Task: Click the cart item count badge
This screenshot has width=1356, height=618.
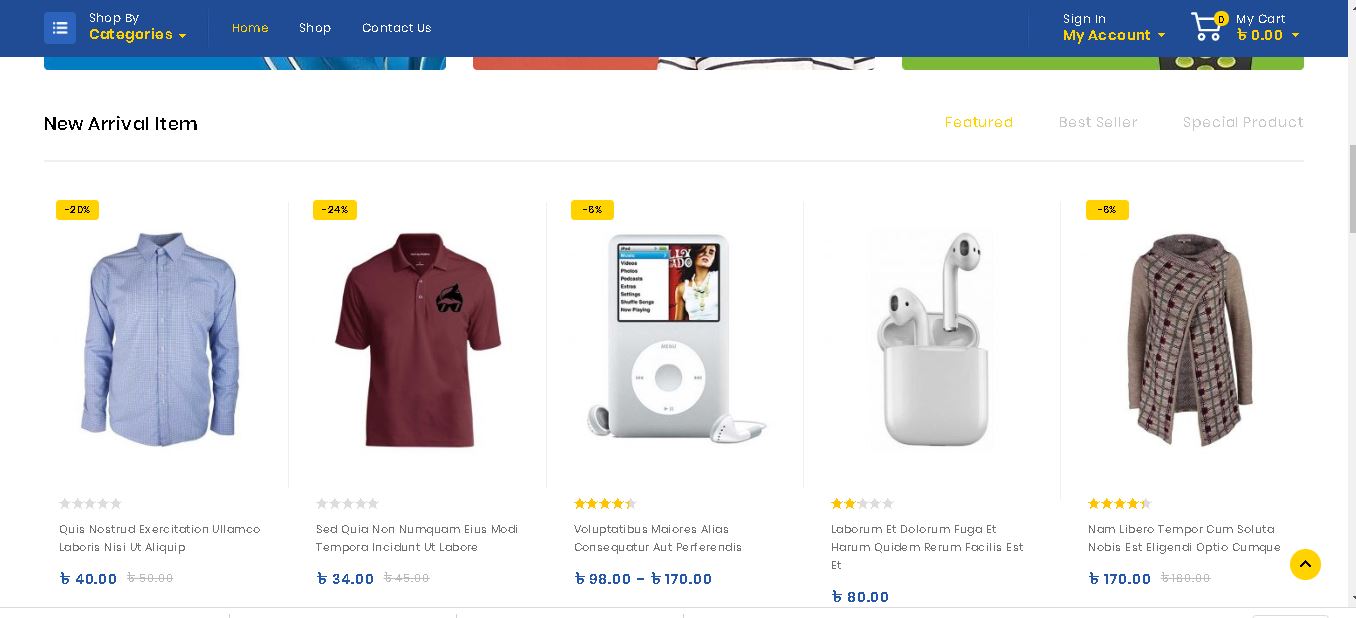Action: coord(1221,19)
